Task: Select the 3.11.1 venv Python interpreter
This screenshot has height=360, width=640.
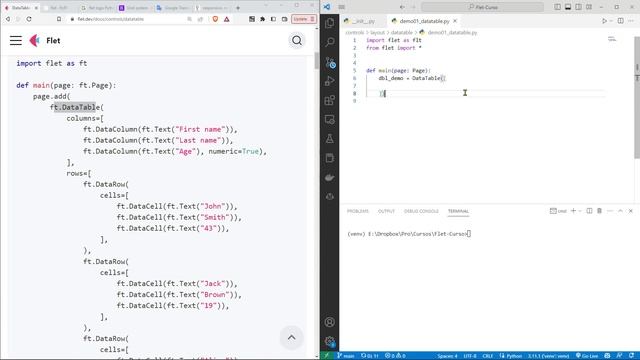Action: (548, 356)
